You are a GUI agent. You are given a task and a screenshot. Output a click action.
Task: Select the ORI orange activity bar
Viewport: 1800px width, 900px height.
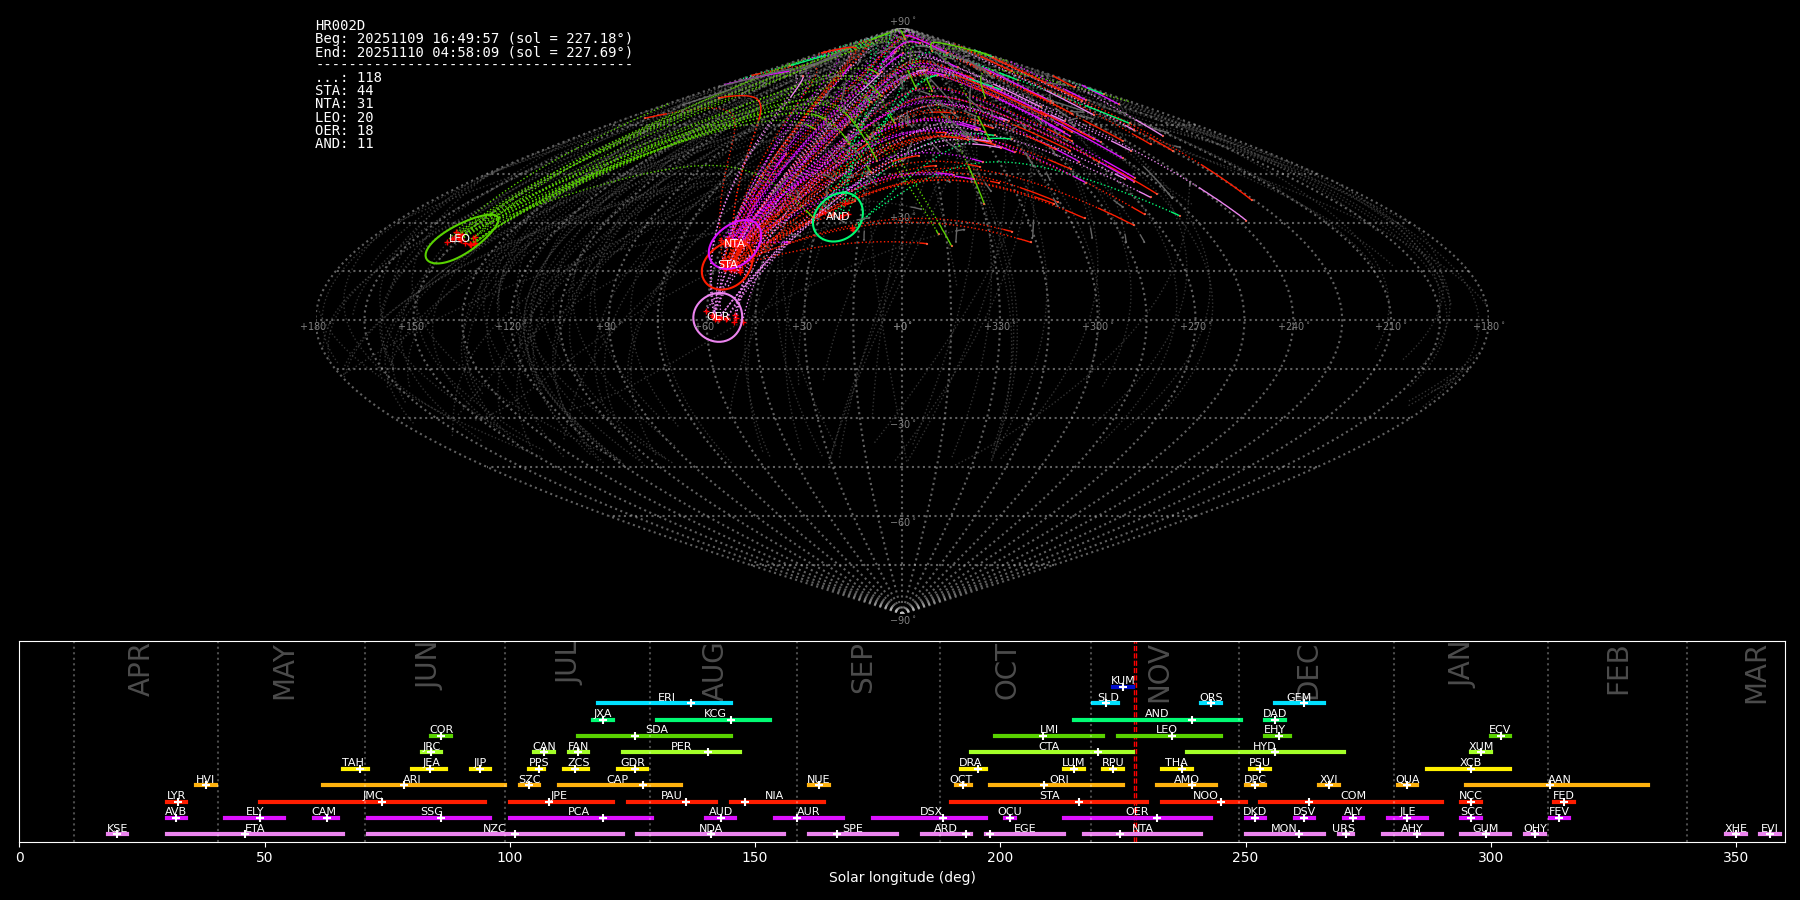pyautogui.click(x=1056, y=785)
